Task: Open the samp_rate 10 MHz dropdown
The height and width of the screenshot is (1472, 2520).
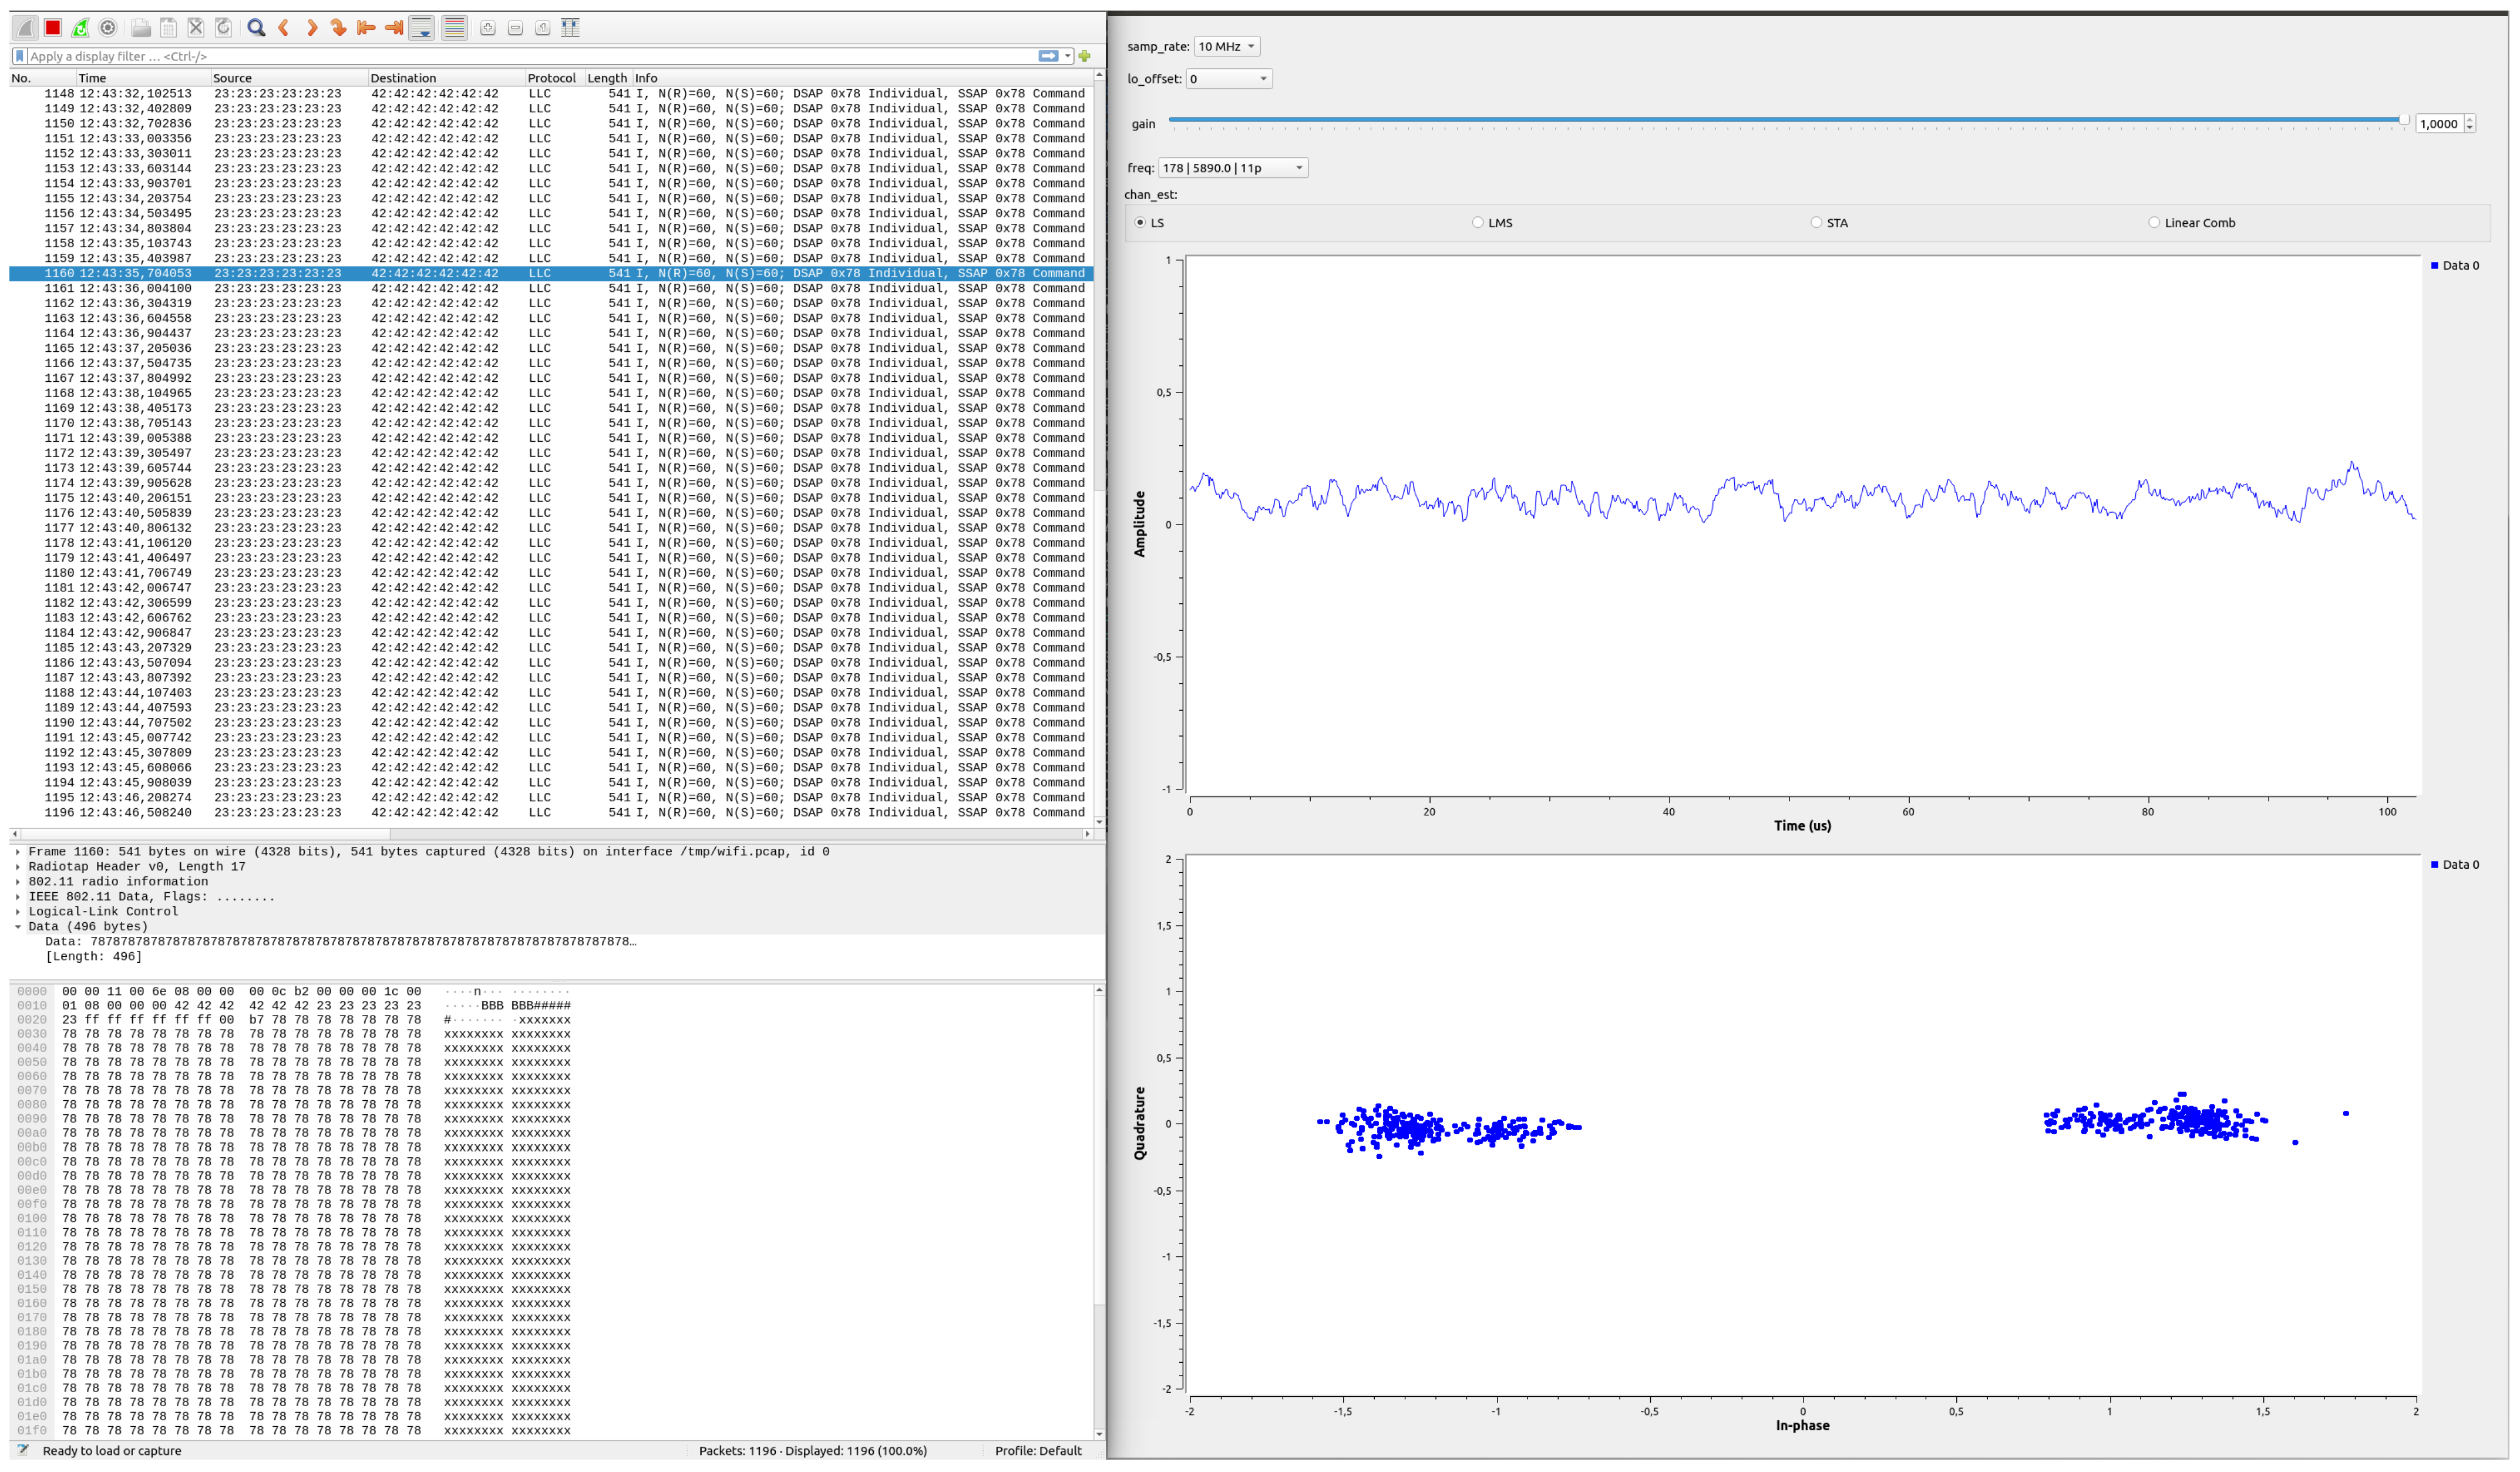Action: click(1227, 46)
